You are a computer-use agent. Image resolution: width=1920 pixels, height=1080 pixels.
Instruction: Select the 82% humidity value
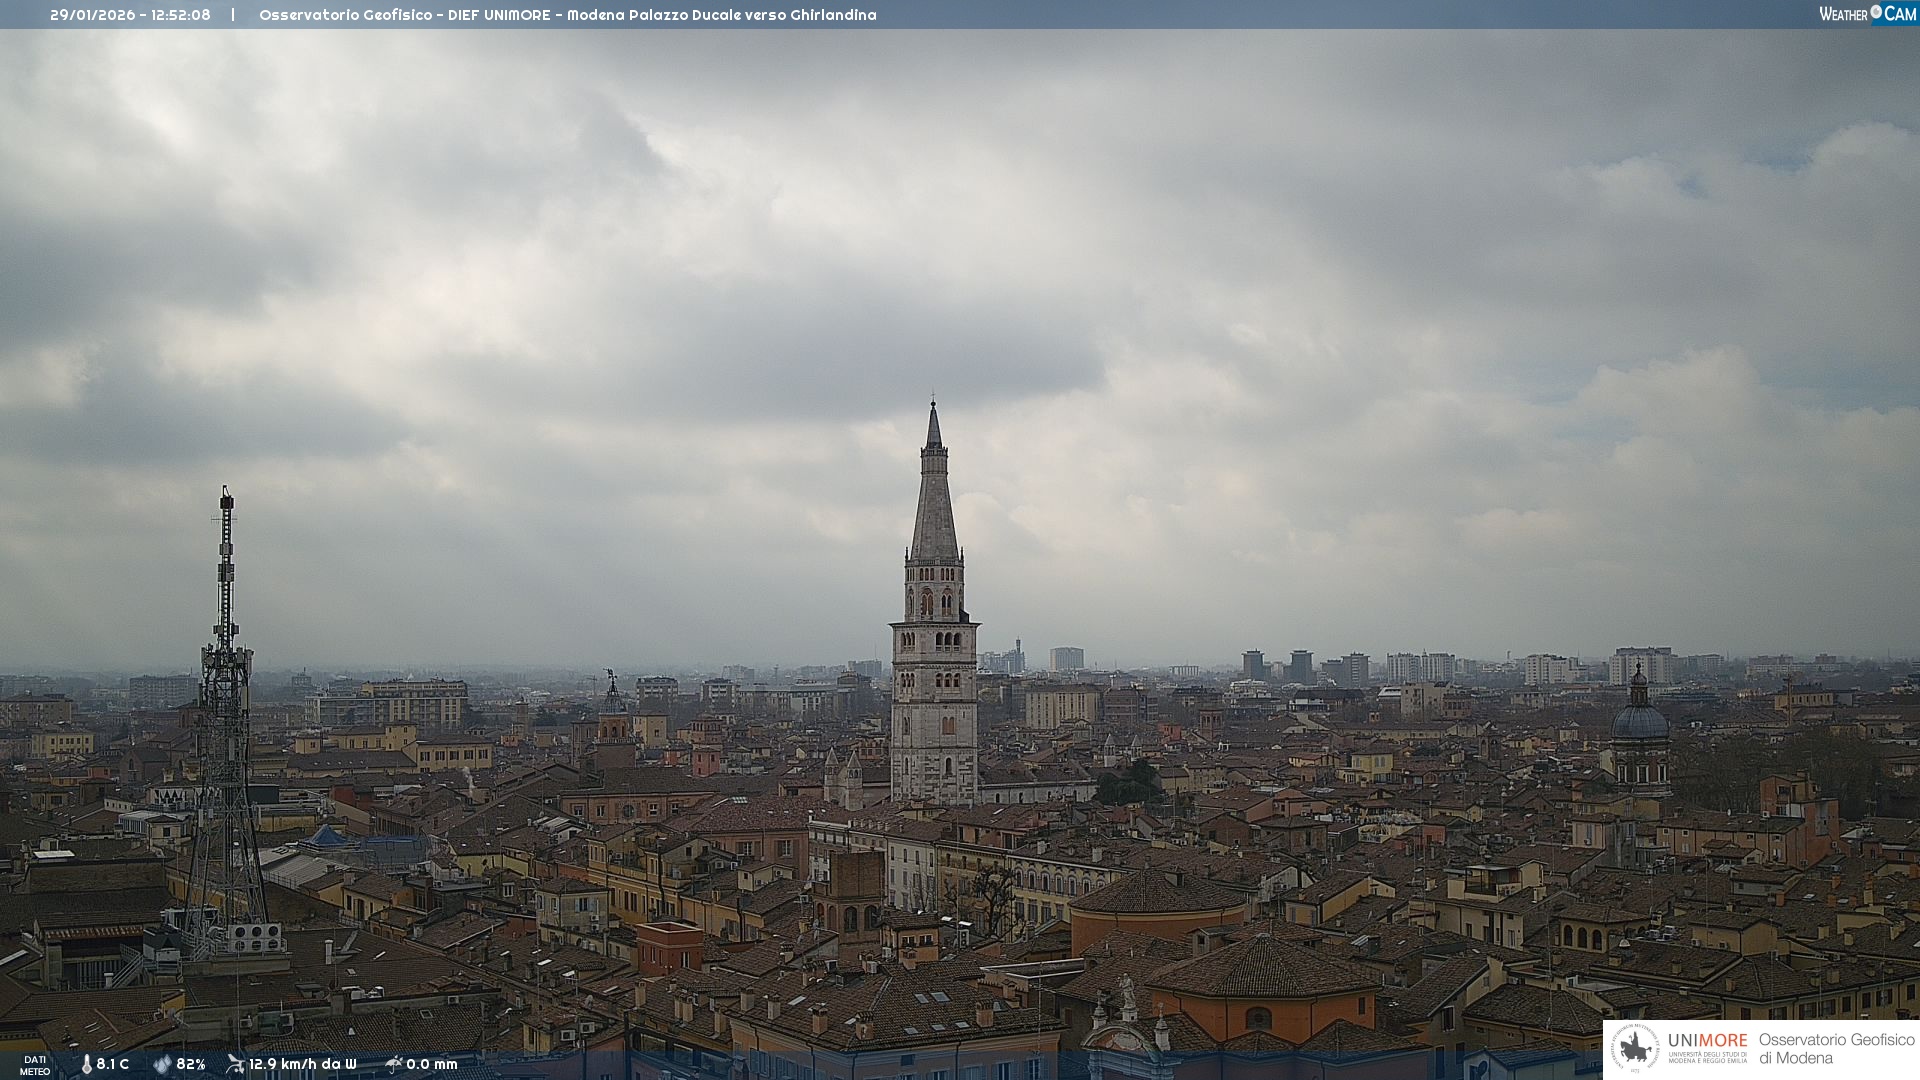[191, 1064]
